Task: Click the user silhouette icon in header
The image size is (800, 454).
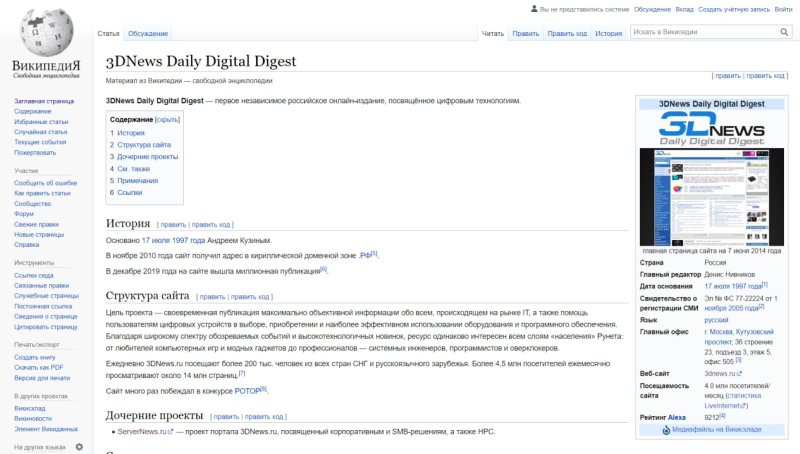Action: click(534, 9)
